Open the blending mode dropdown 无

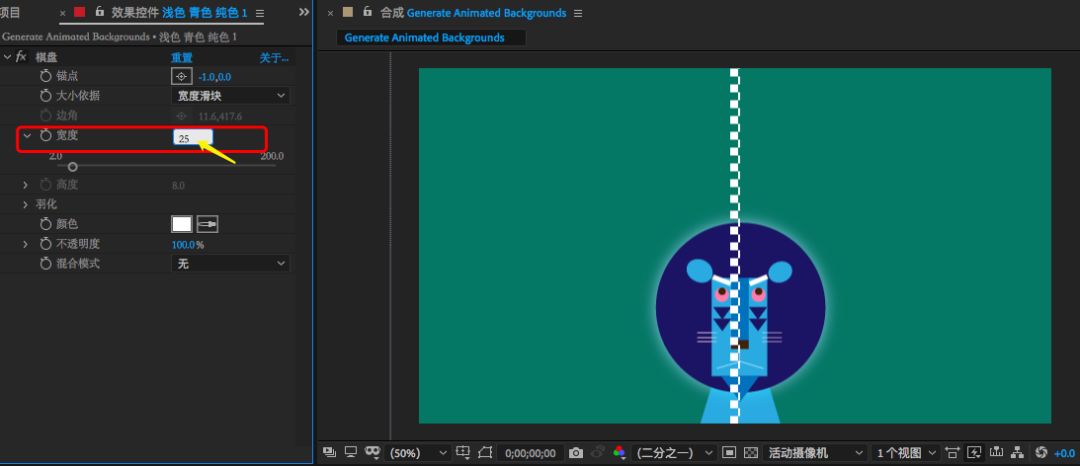click(x=231, y=263)
